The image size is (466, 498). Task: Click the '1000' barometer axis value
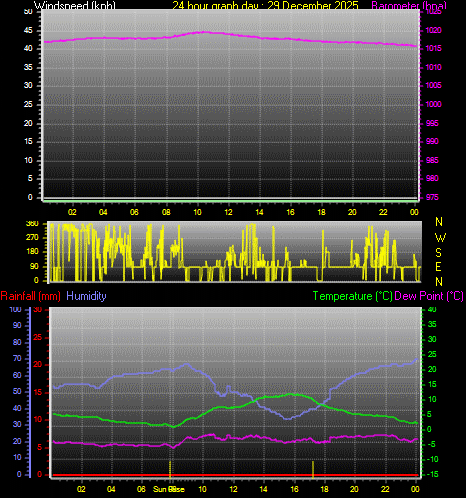tap(434, 104)
